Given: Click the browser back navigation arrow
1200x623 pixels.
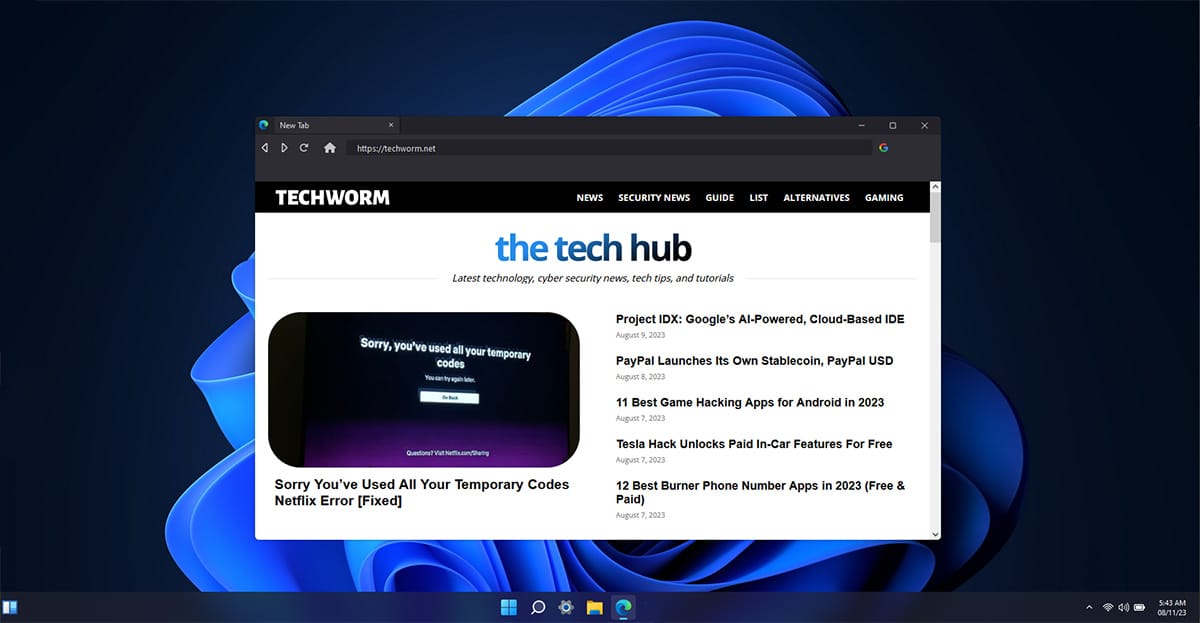Looking at the screenshot, I should (264, 147).
